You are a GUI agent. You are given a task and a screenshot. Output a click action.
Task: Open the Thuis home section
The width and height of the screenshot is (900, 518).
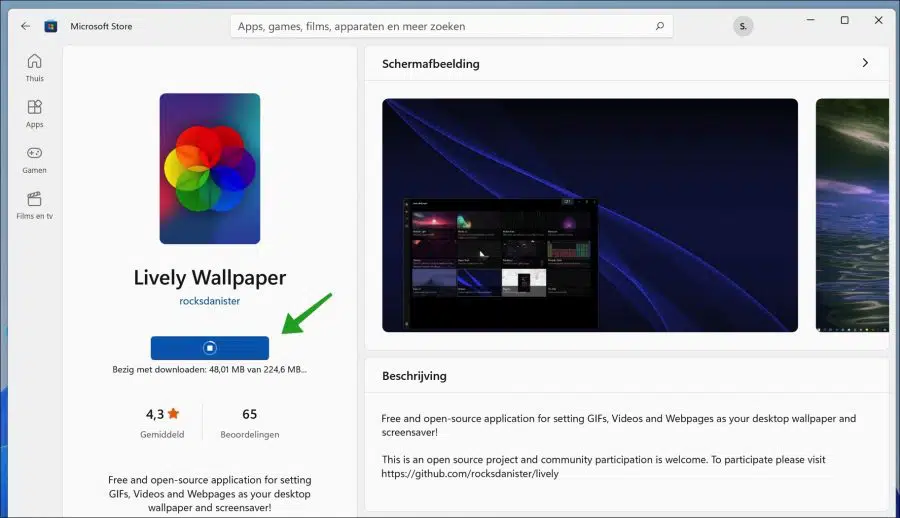(x=34, y=68)
